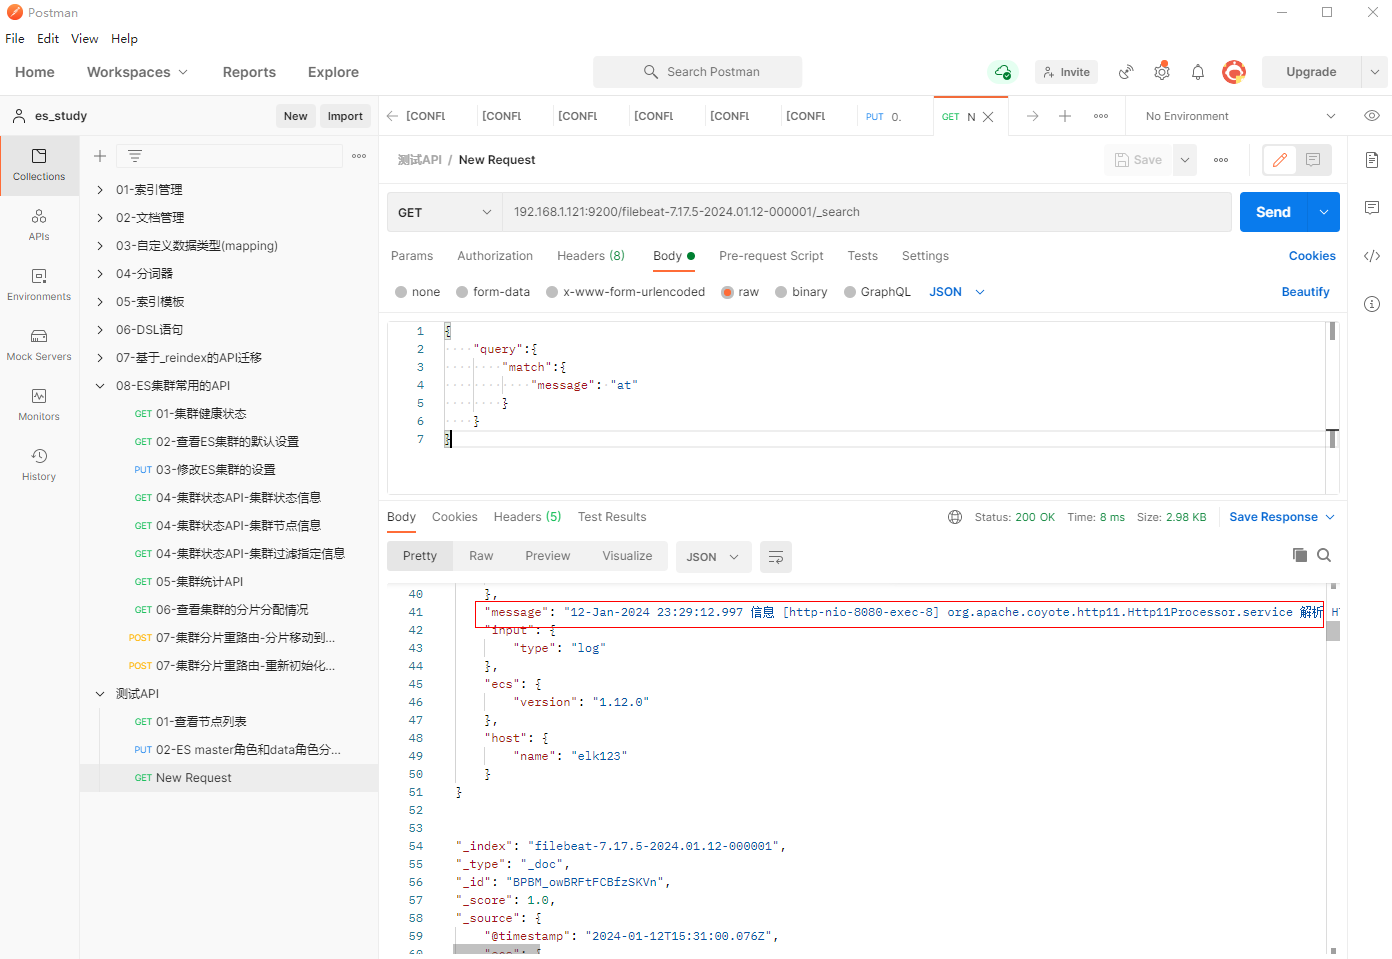1392x959 pixels.
Task: Open the No Environment dropdown
Action: (x=1239, y=116)
